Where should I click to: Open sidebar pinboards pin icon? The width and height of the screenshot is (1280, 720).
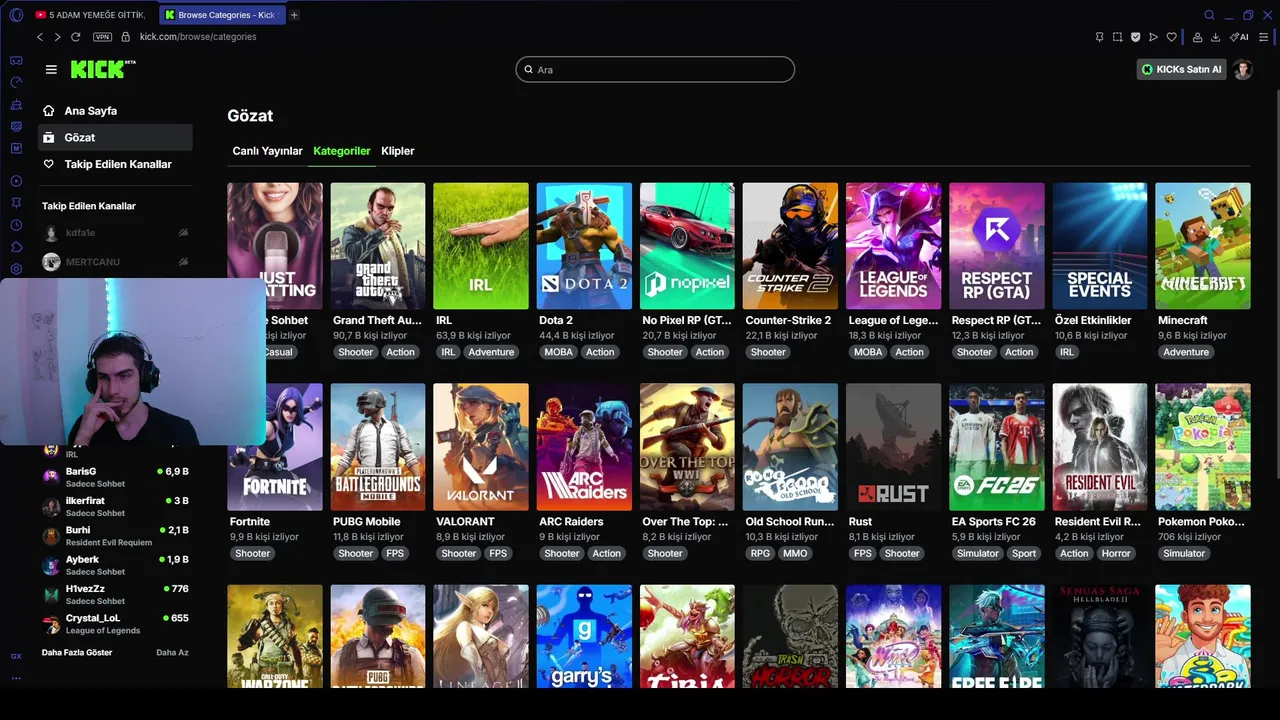click(x=16, y=203)
